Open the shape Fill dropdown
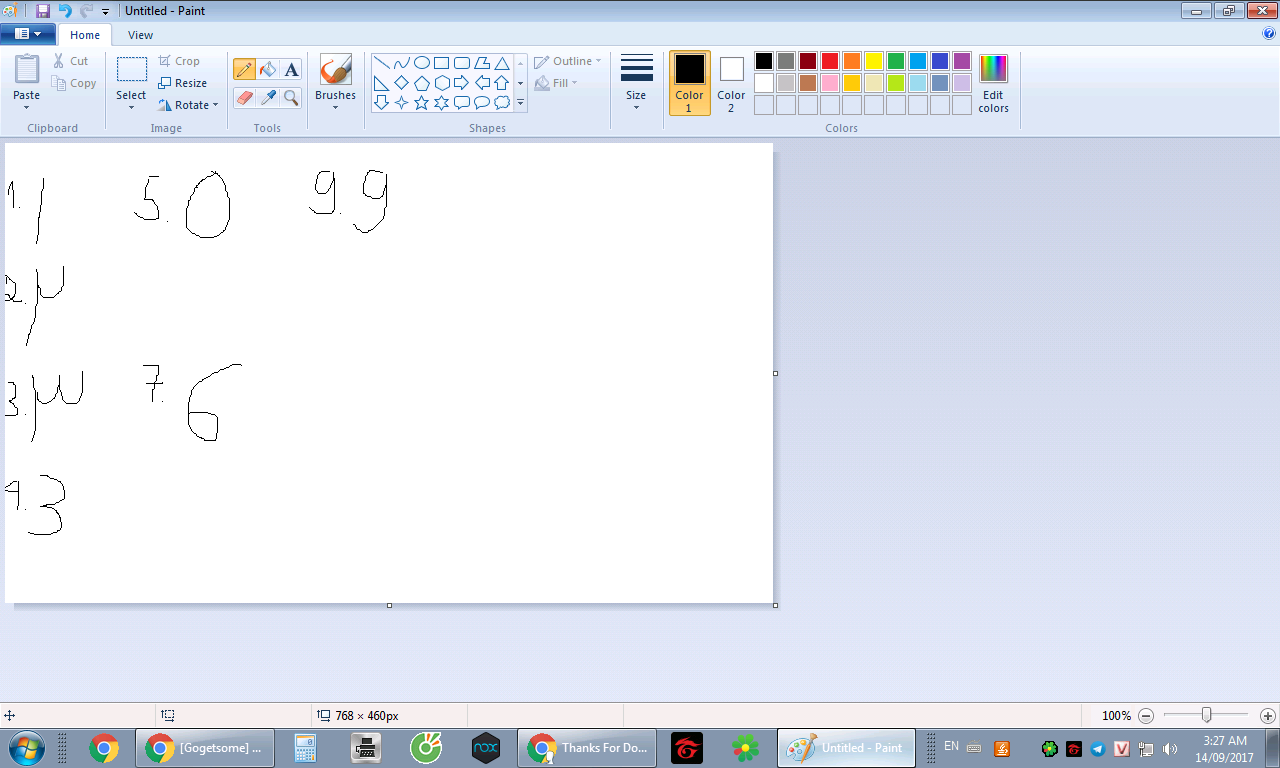This screenshot has height=768, width=1280. [x=557, y=83]
